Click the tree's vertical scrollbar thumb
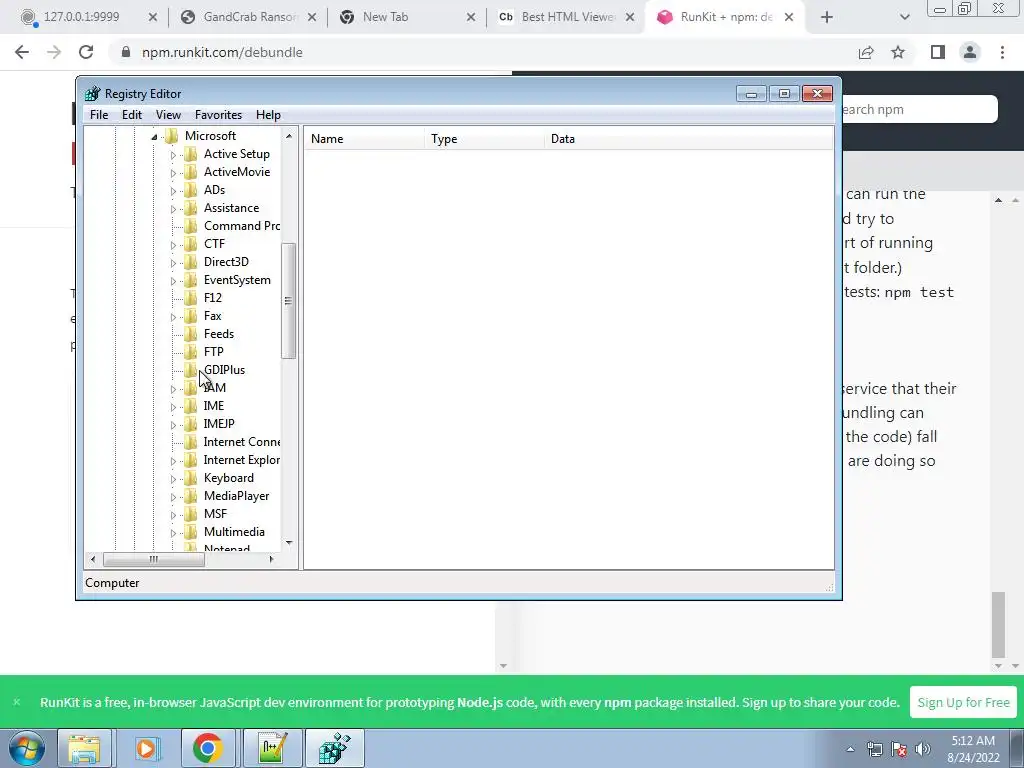 (x=288, y=300)
